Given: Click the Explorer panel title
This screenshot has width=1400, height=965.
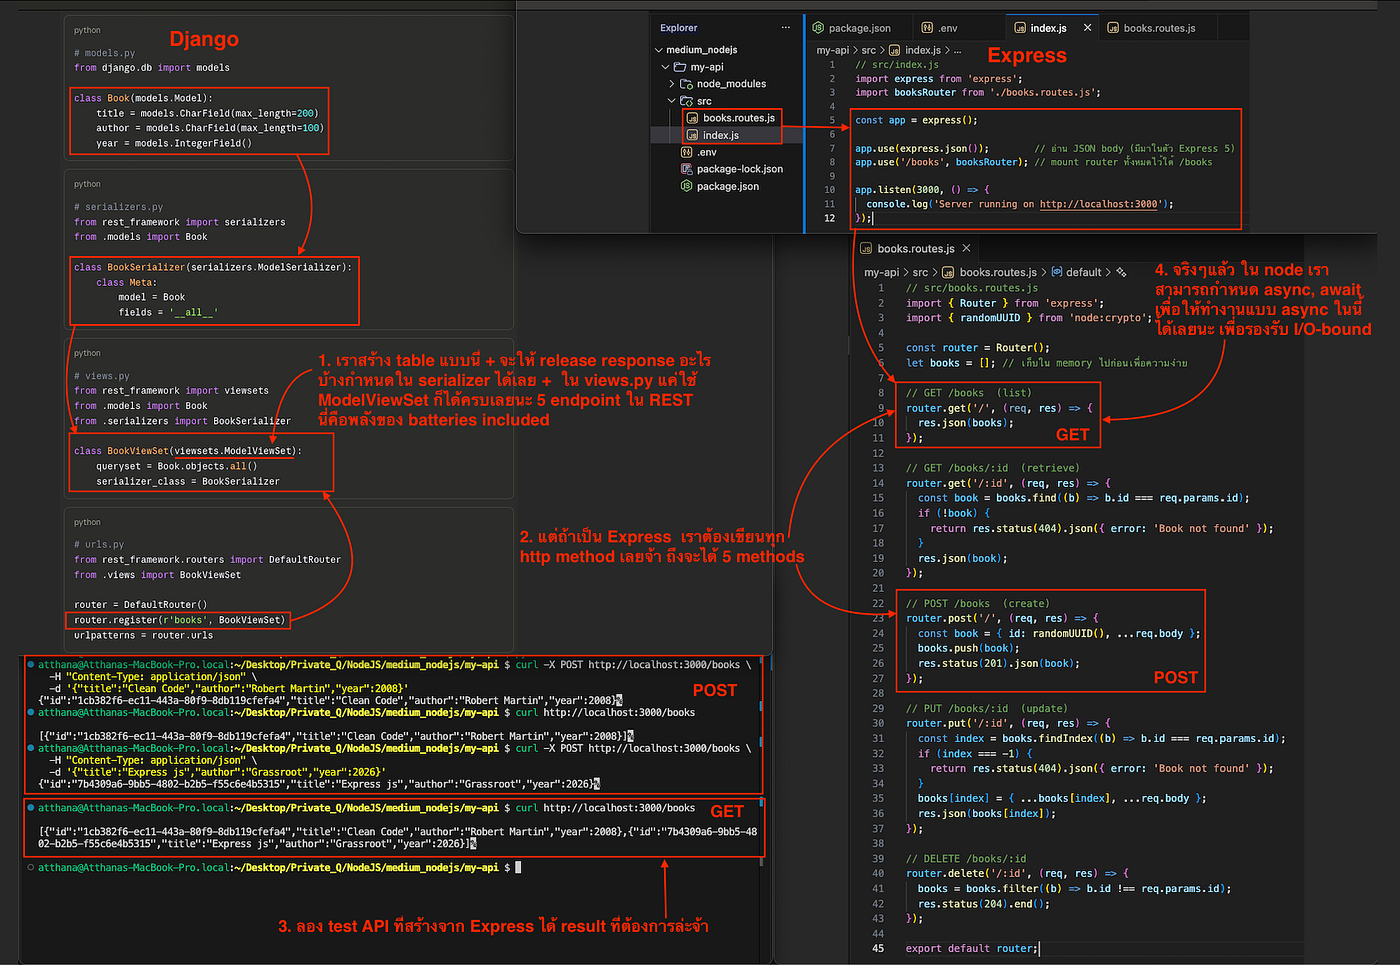Looking at the screenshot, I should pyautogui.click(x=679, y=28).
